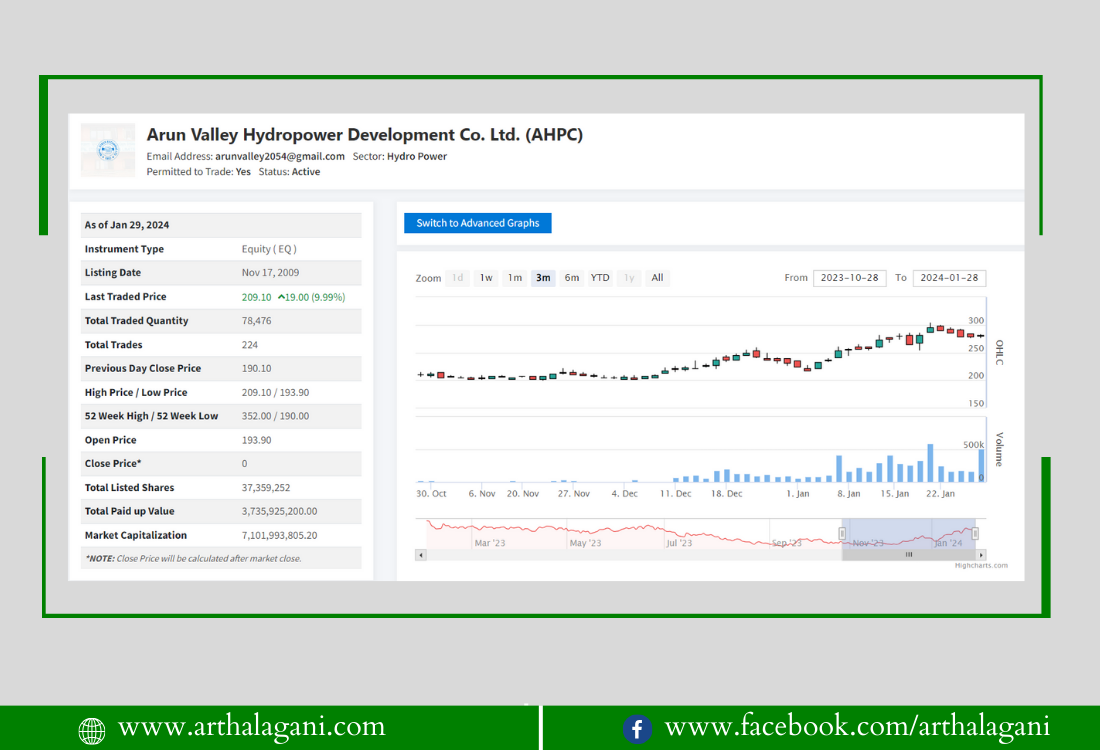Click the Switch to Advanced Graphs button
1100x750 pixels.
478,223
